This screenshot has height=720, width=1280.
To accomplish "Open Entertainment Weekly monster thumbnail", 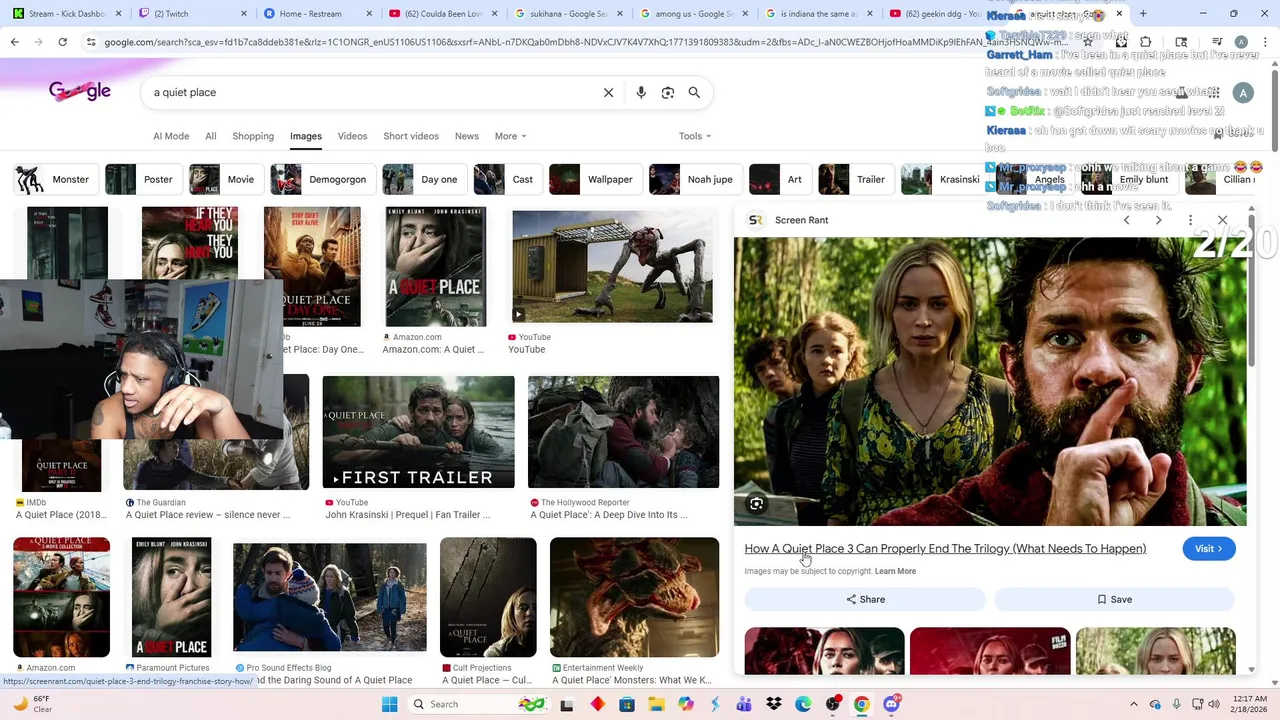I will coord(634,597).
